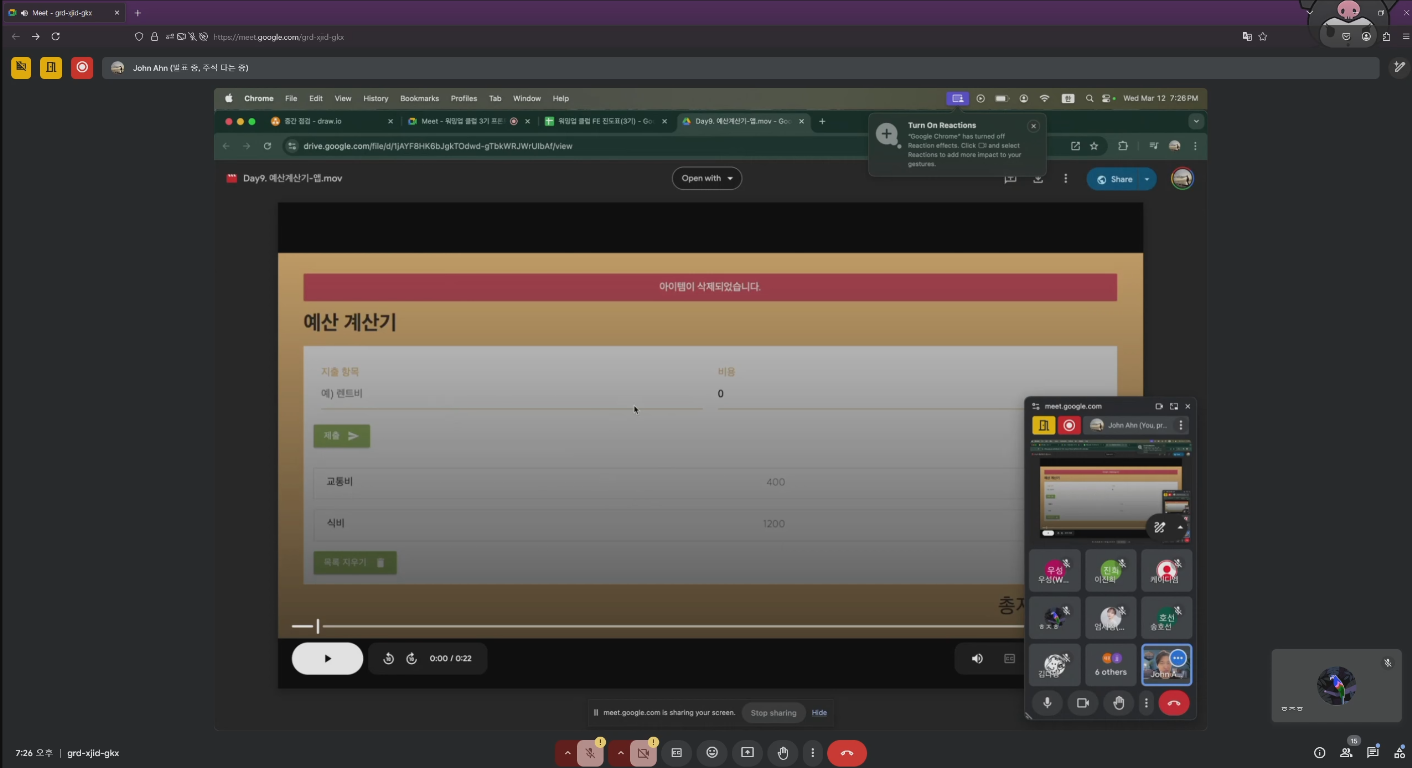1412x768 pixels.
Task: Raise hand in bottom Meet toolbar
Action: coord(783,753)
